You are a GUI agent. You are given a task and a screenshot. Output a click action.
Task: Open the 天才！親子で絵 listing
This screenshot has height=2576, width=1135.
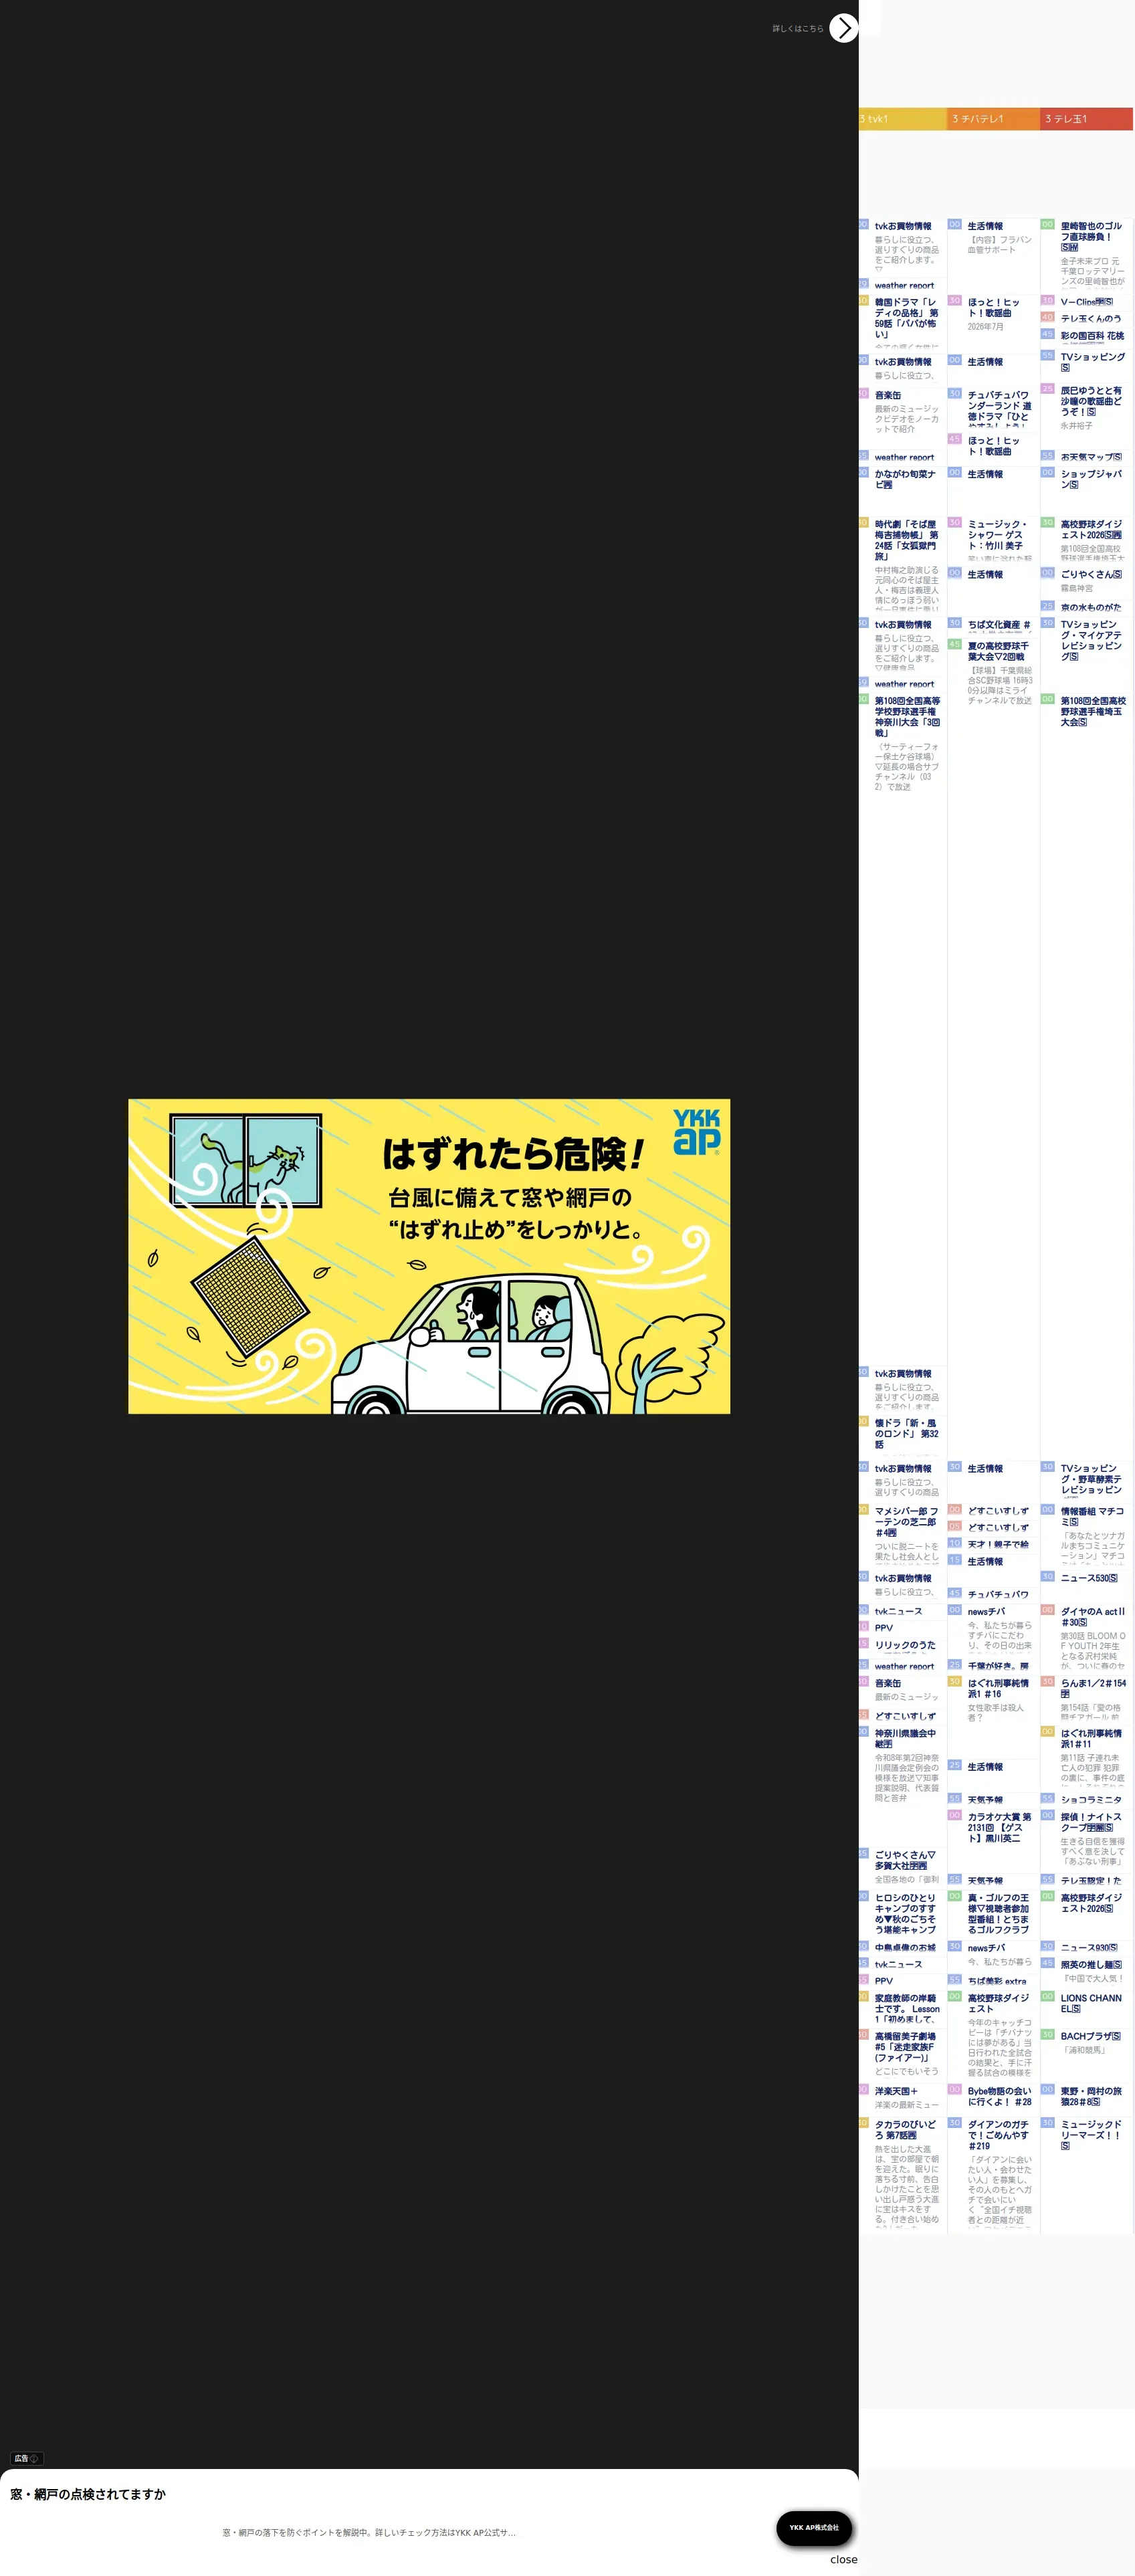pyautogui.click(x=999, y=1543)
